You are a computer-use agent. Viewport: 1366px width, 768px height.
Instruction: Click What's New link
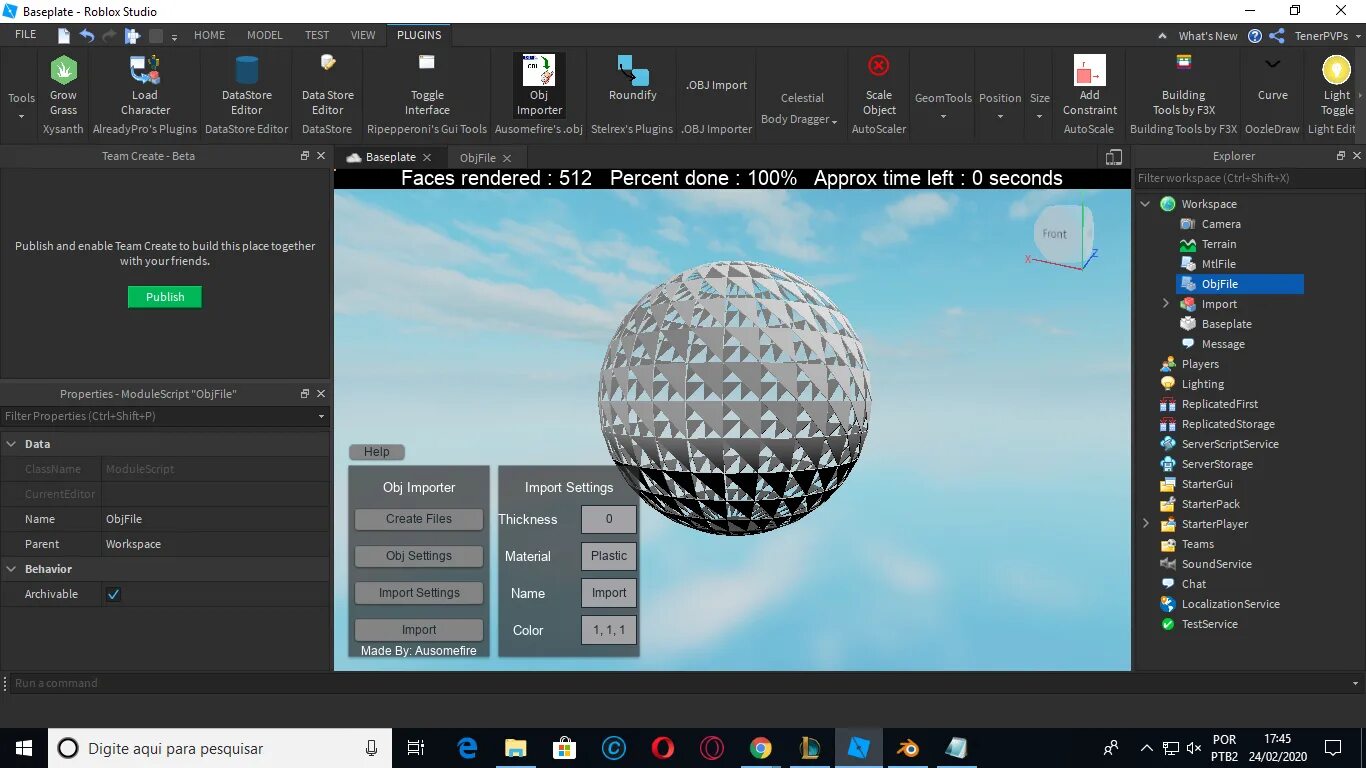pos(1207,36)
